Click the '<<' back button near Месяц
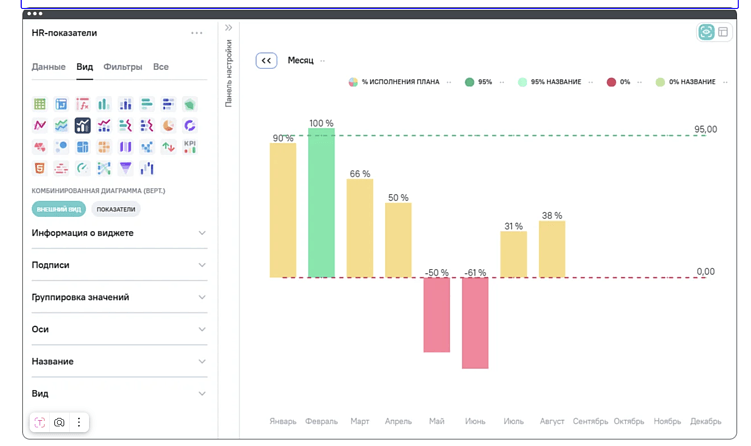Screen dimensions: 751x446 [x=266, y=60]
